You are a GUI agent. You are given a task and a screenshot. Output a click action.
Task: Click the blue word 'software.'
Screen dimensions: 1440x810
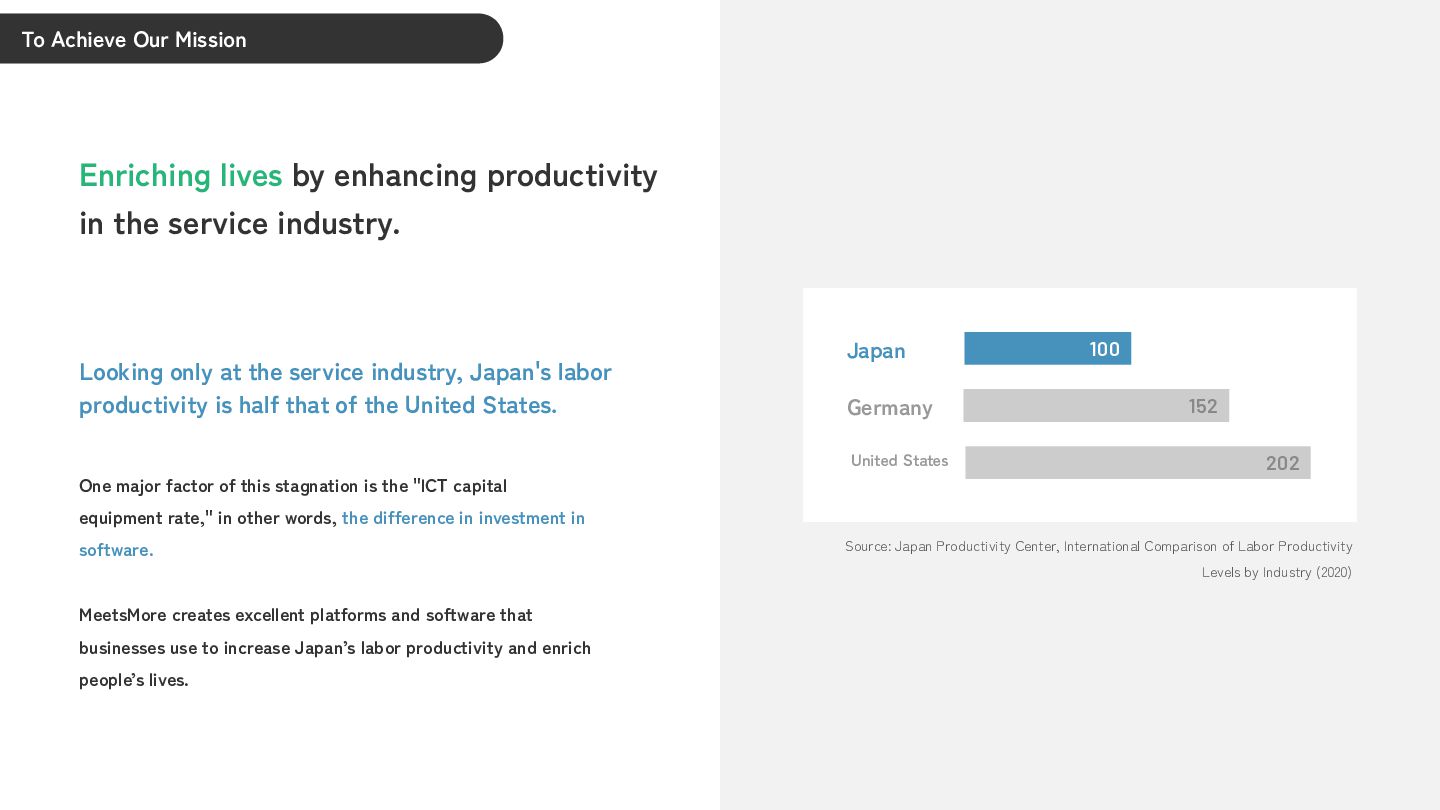coord(116,550)
